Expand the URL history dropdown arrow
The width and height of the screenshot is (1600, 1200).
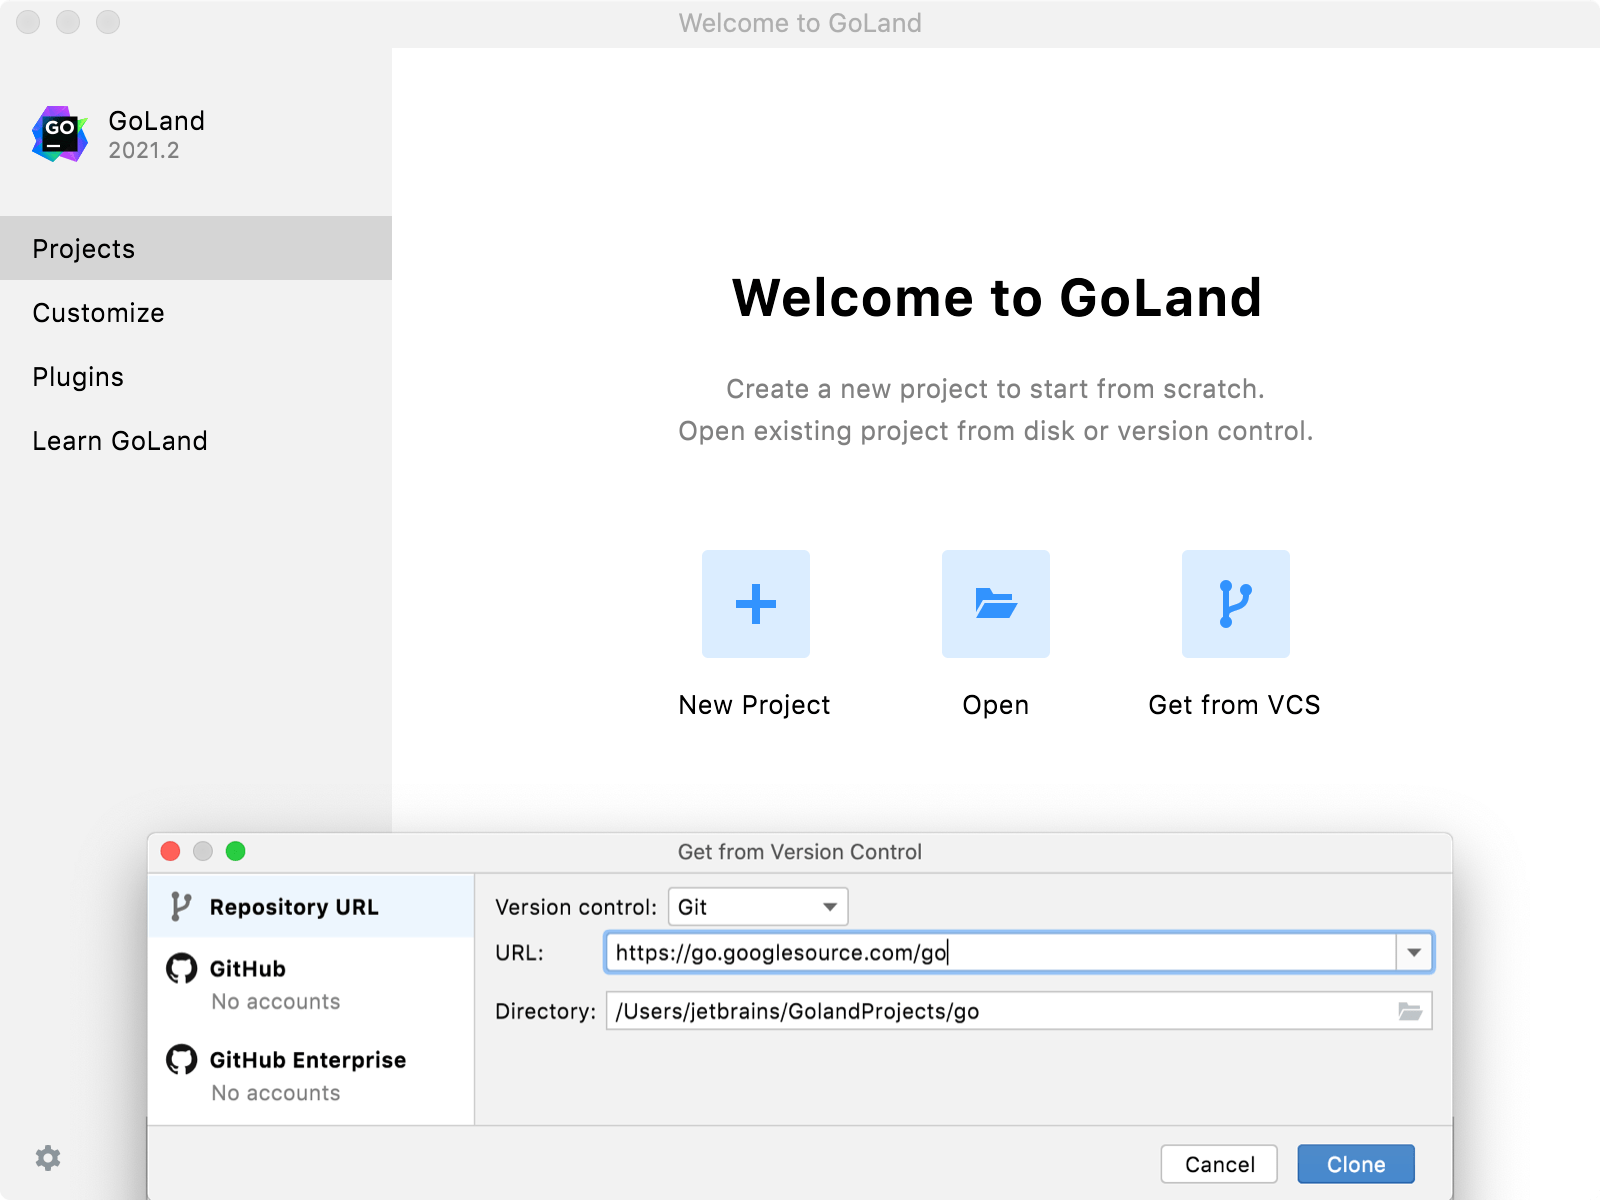[x=1415, y=952]
